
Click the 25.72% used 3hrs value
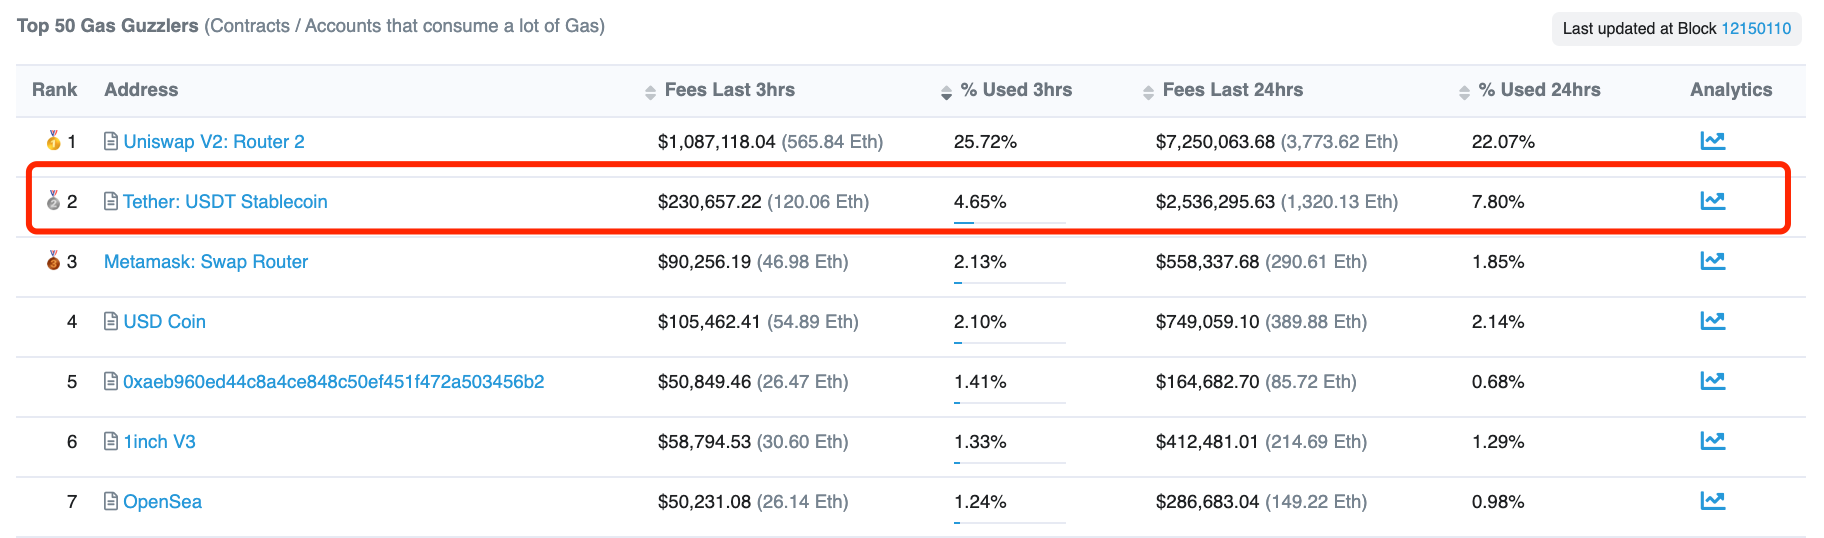(985, 142)
